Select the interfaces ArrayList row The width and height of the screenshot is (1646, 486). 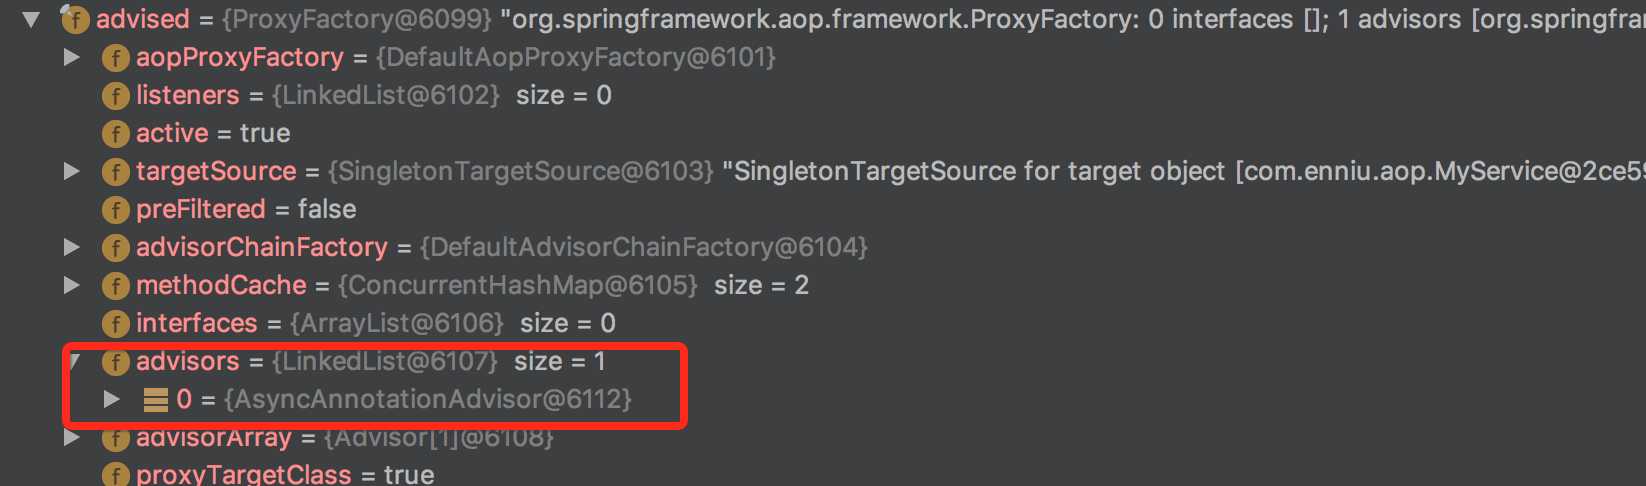[359, 323]
